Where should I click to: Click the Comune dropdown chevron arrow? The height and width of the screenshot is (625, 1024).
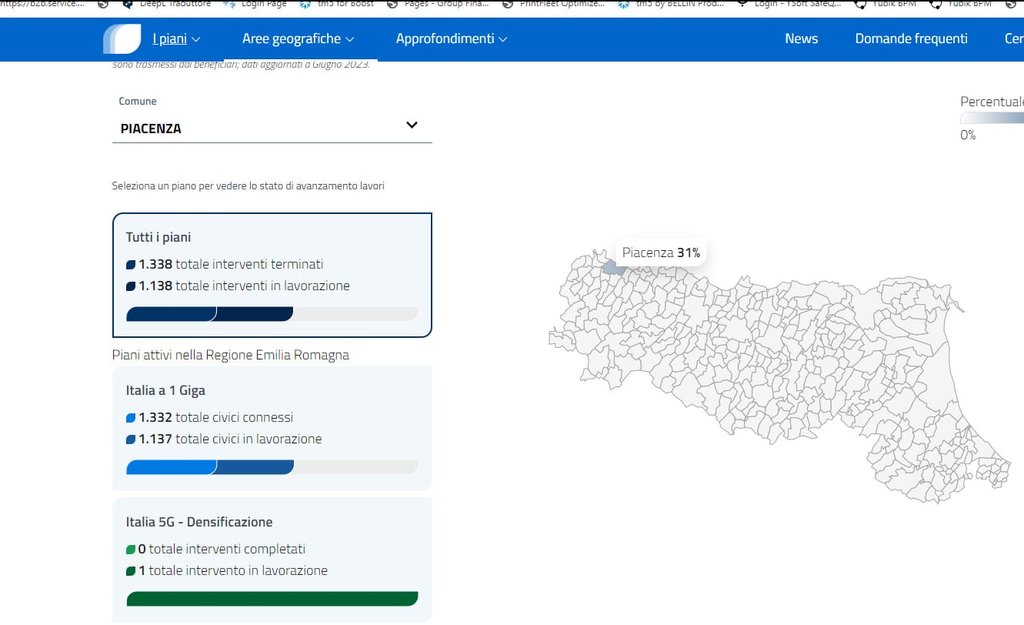(x=411, y=125)
